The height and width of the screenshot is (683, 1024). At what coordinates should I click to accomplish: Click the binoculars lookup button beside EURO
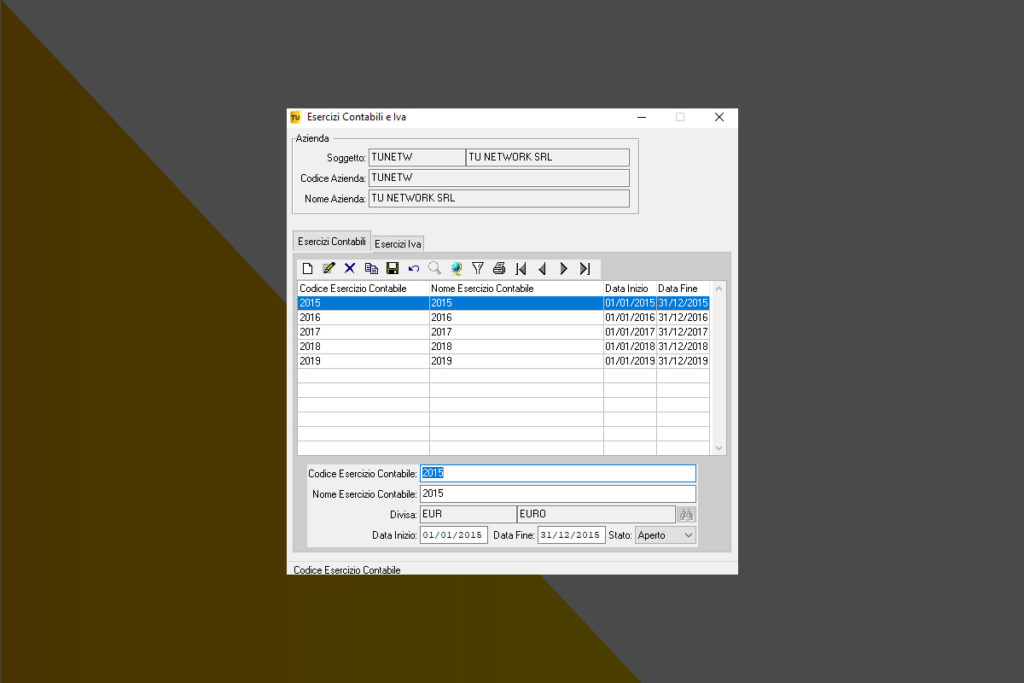686,515
